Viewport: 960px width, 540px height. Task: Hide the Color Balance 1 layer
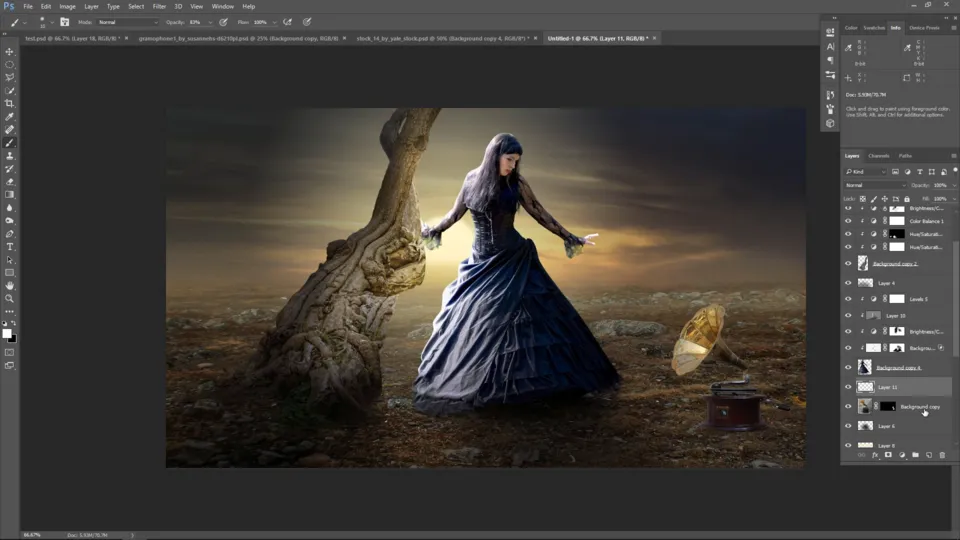tap(848, 221)
